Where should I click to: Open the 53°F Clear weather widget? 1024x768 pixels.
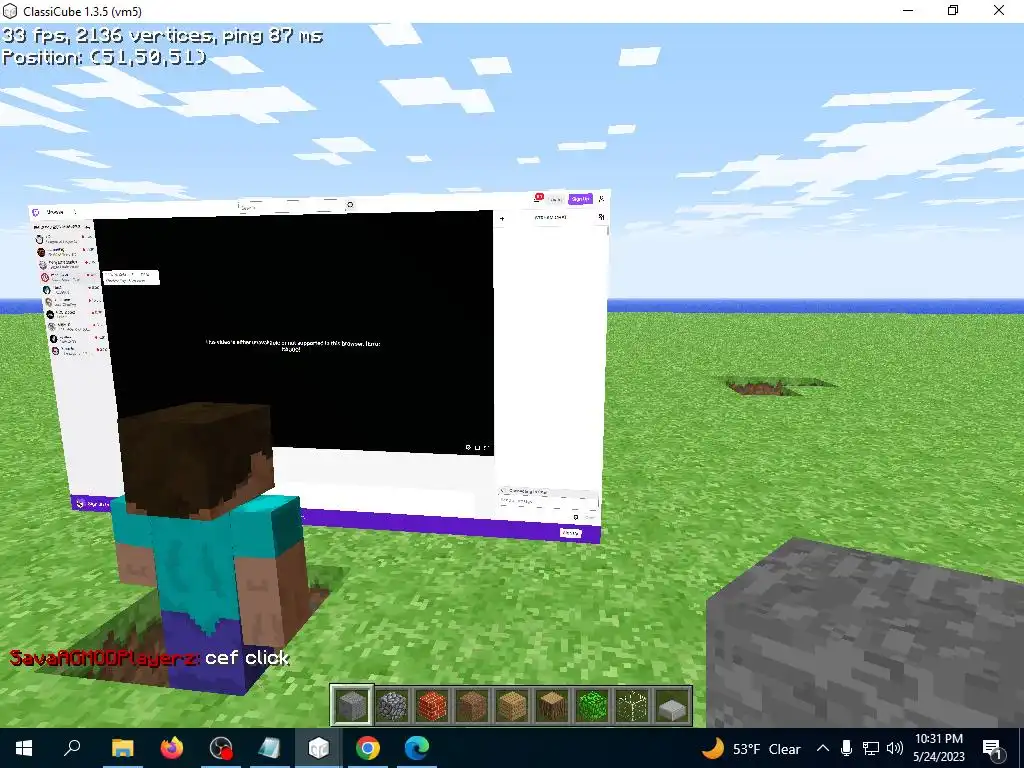tap(751, 748)
